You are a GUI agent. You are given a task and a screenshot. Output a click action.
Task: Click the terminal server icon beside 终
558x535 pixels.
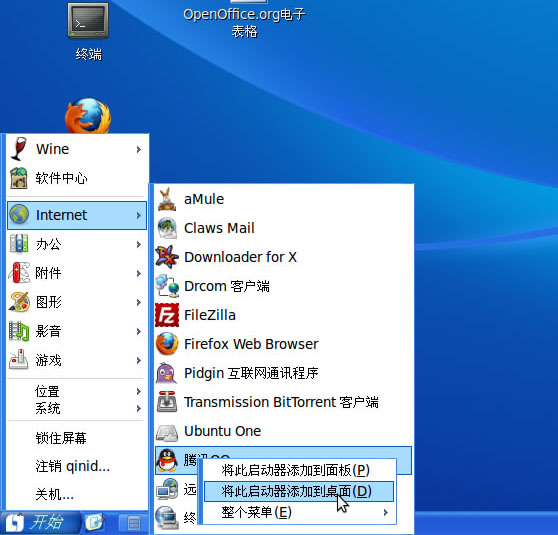coord(167,518)
